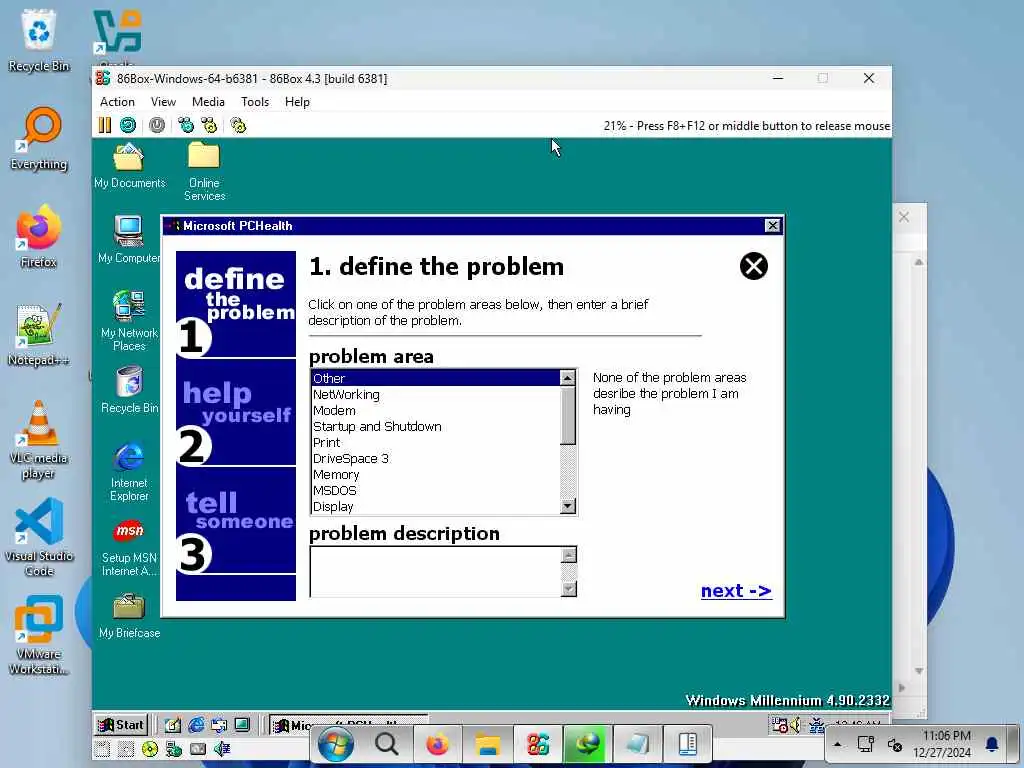1024x768 pixels.
Task: Click Firefox icon on host taskbar
Action: click(x=437, y=744)
